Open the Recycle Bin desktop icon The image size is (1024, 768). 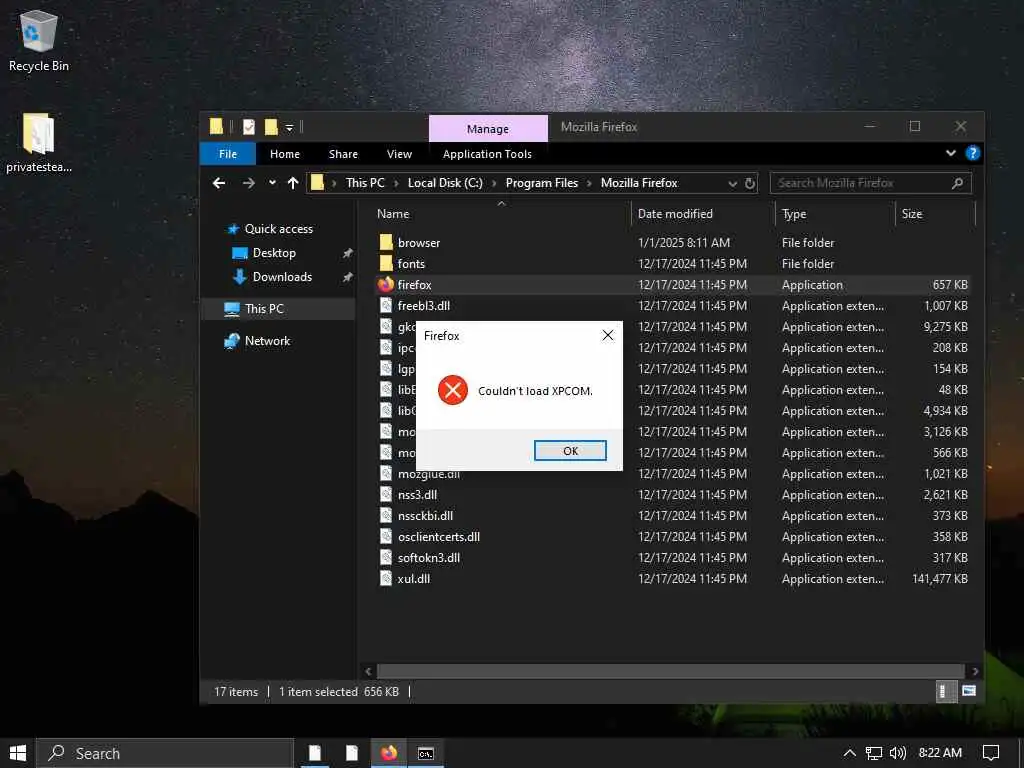point(39,40)
